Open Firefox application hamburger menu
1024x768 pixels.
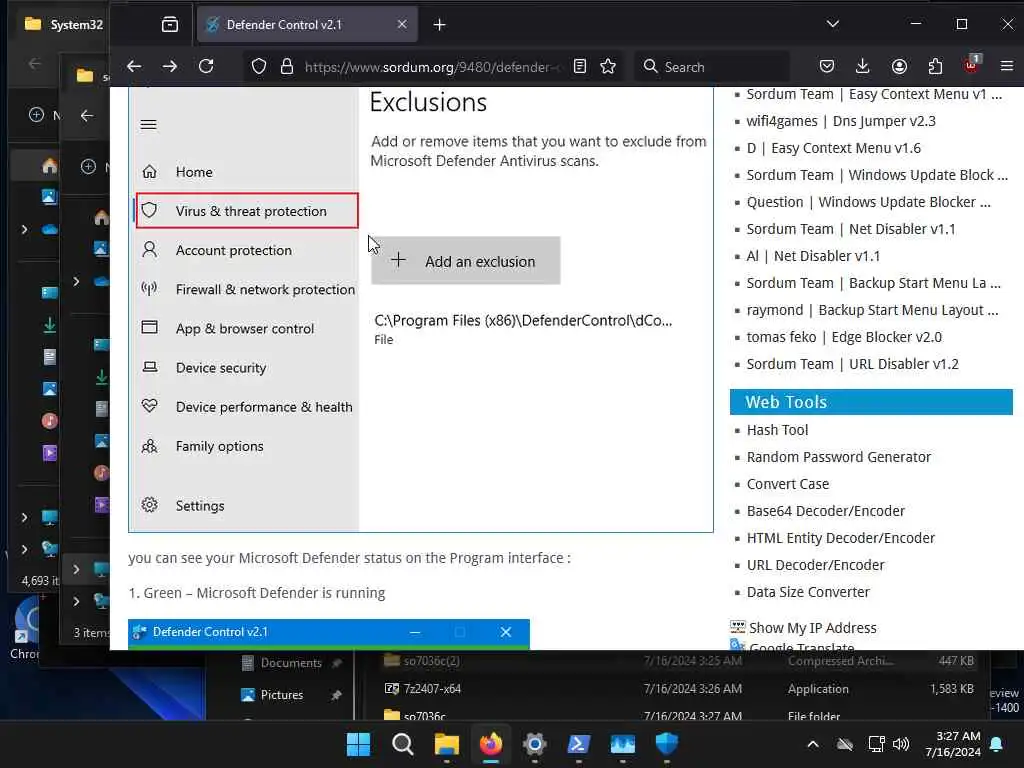1006,66
